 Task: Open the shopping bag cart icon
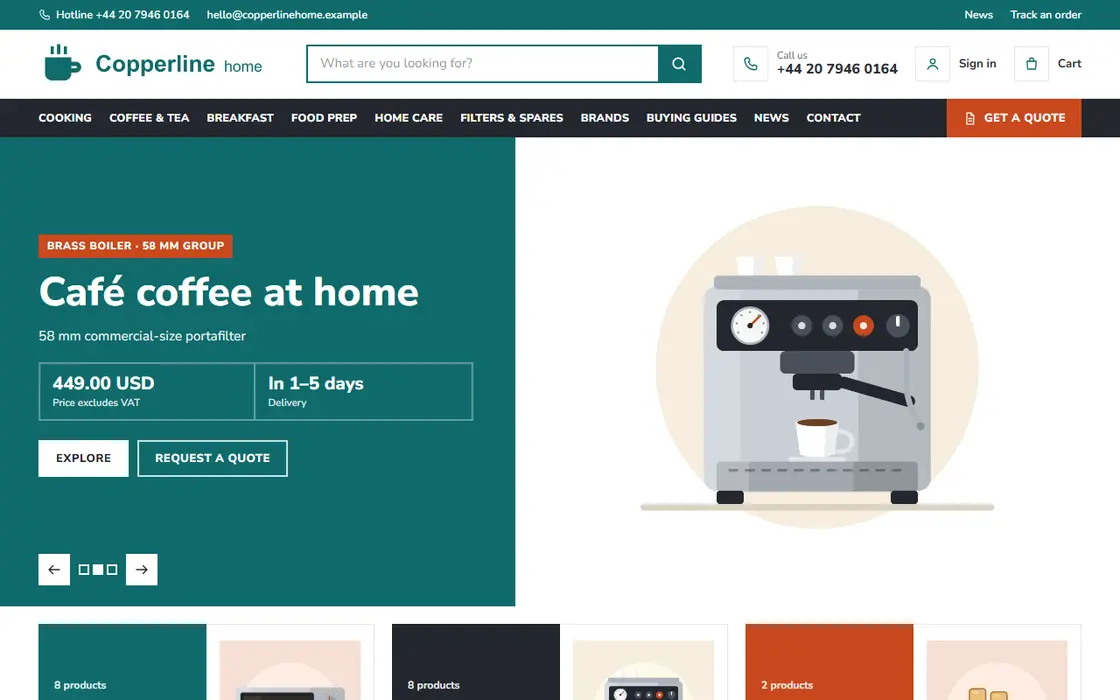coord(1031,64)
